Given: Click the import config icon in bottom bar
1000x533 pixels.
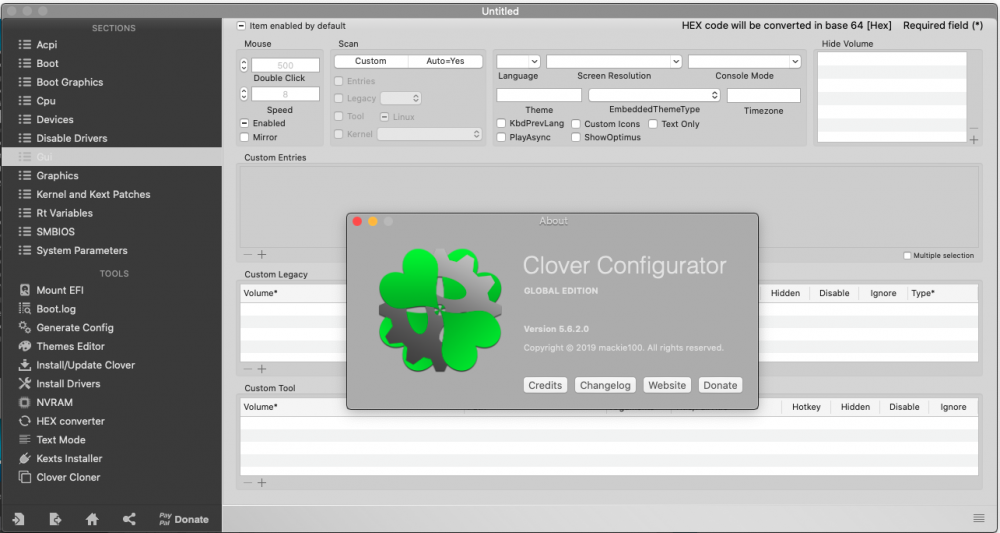Looking at the screenshot, I should click(x=18, y=519).
